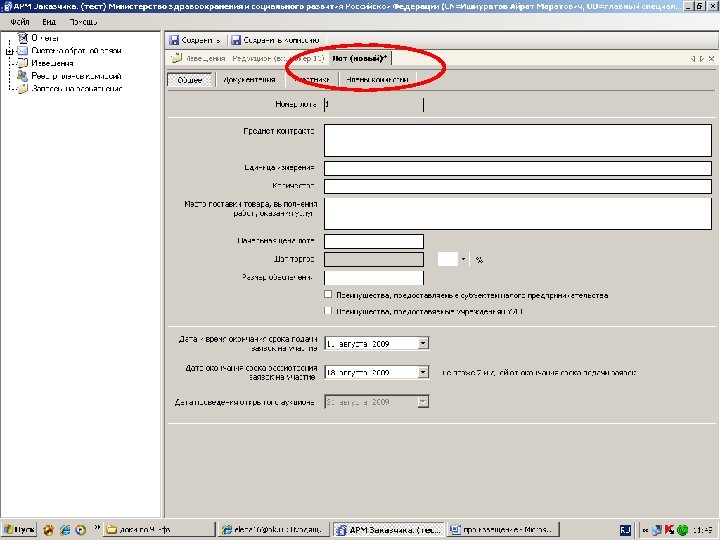Click the Место поставки товара text area
Screen dimensions: 720x540
tap(518, 214)
